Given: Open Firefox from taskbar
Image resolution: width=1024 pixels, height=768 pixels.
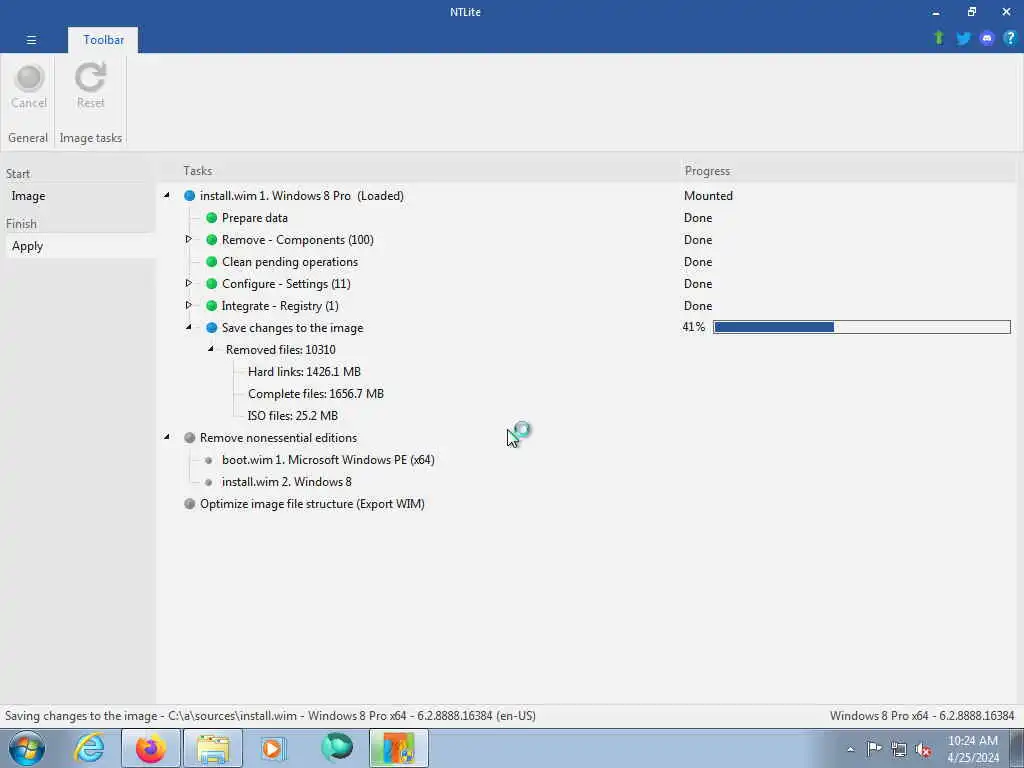Looking at the screenshot, I should tap(151, 748).
